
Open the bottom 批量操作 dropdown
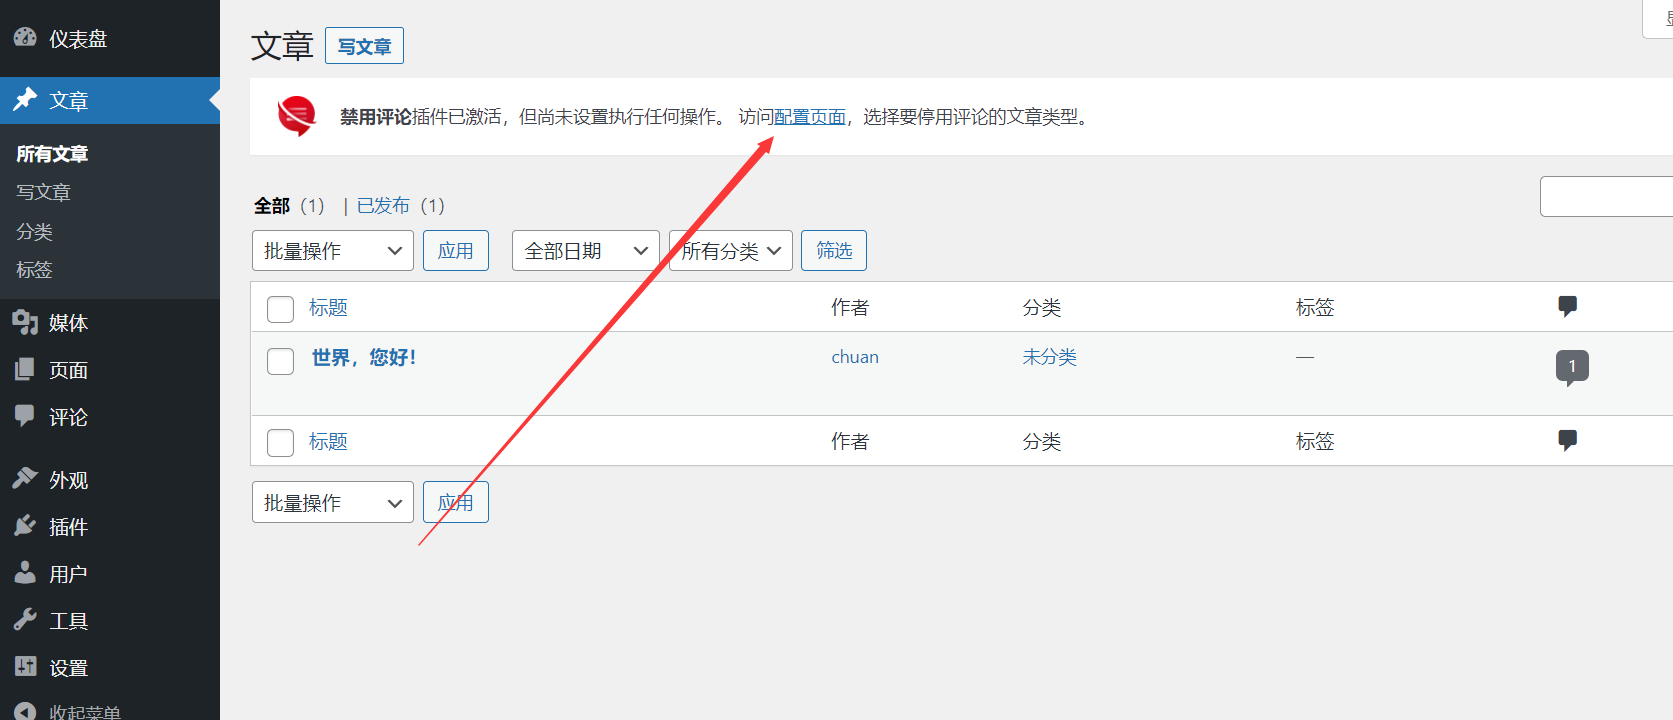point(333,503)
